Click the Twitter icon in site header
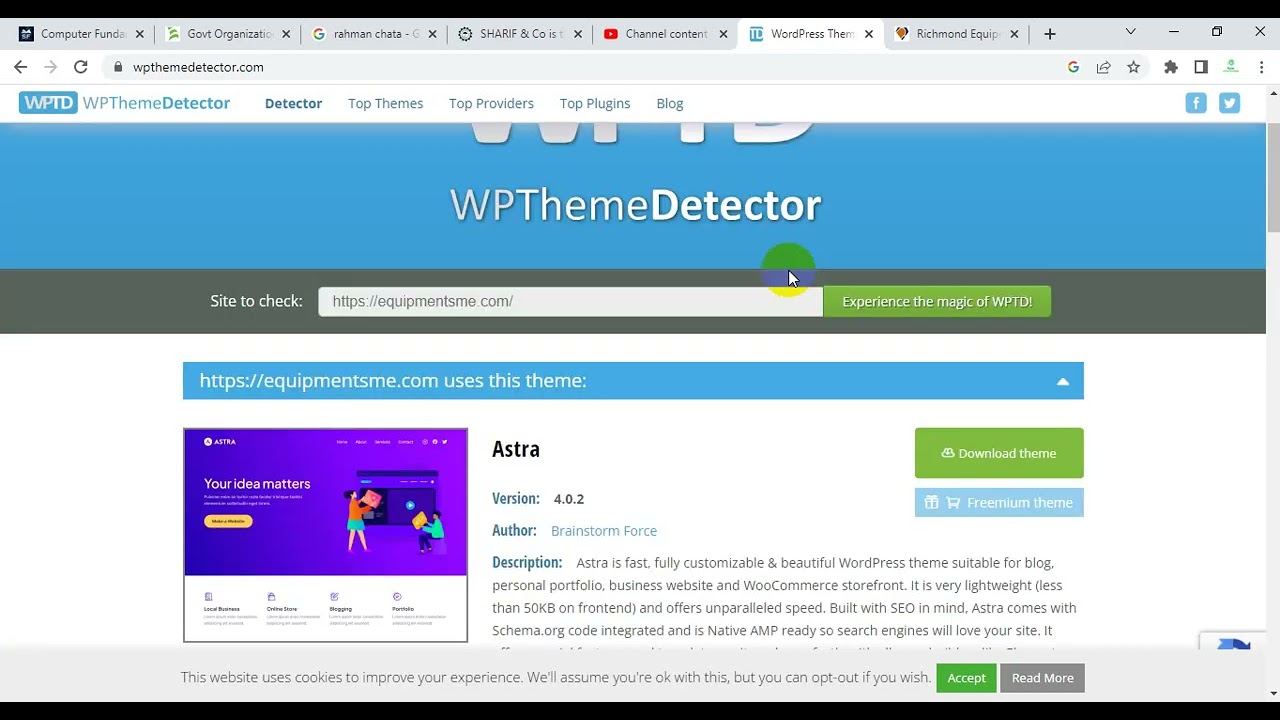This screenshot has width=1280, height=720. tap(1230, 103)
